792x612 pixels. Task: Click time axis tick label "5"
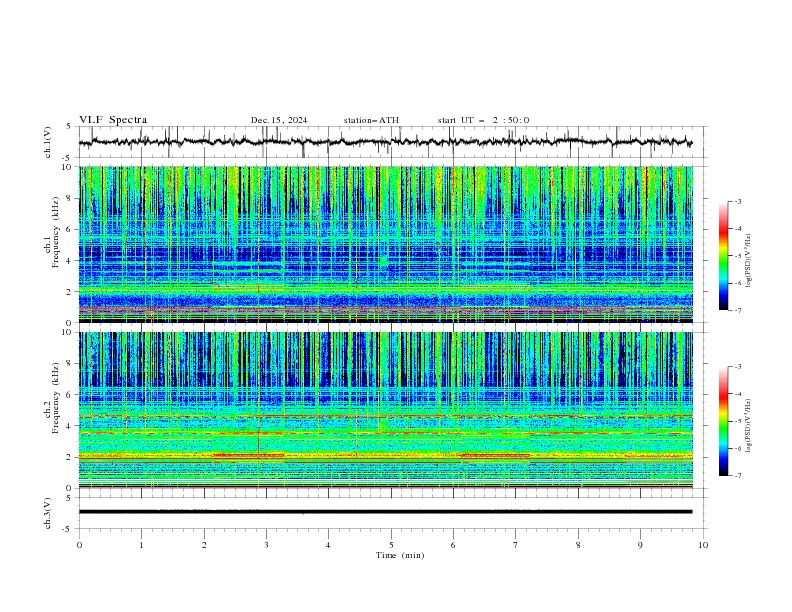(x=391, y=545)
